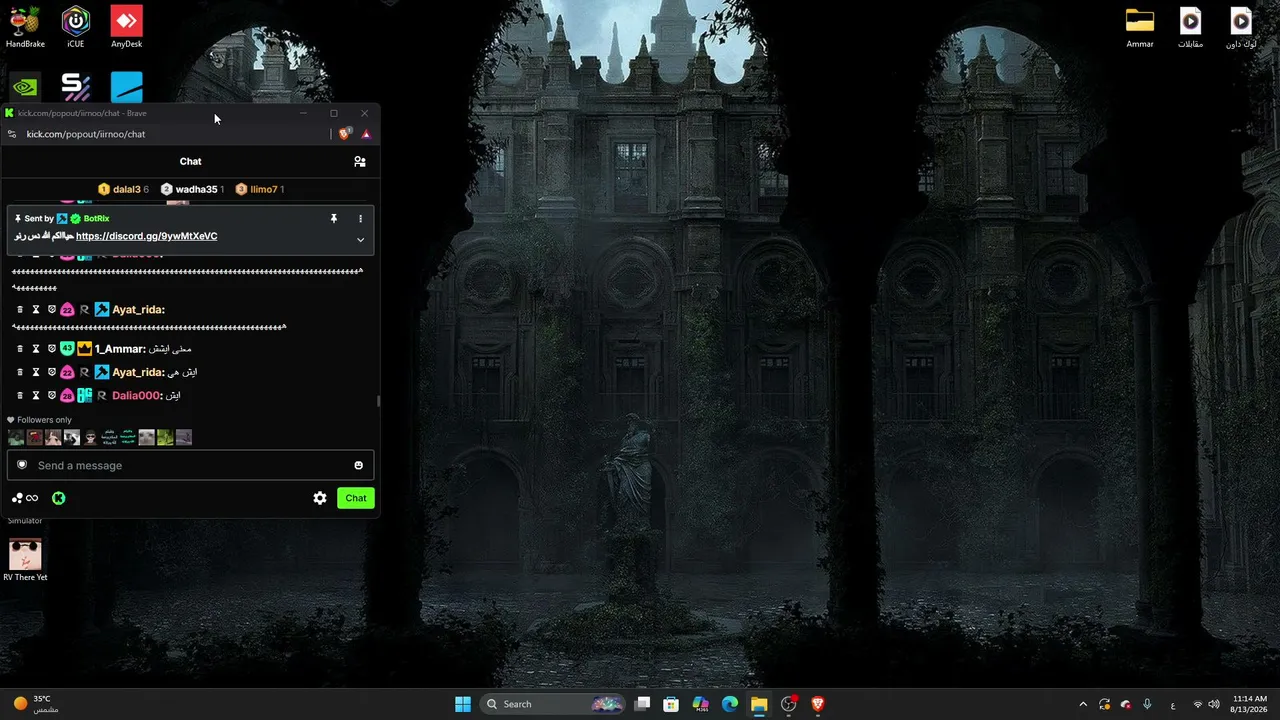Launch Microsoft Store from taskbar

point(672,704)
